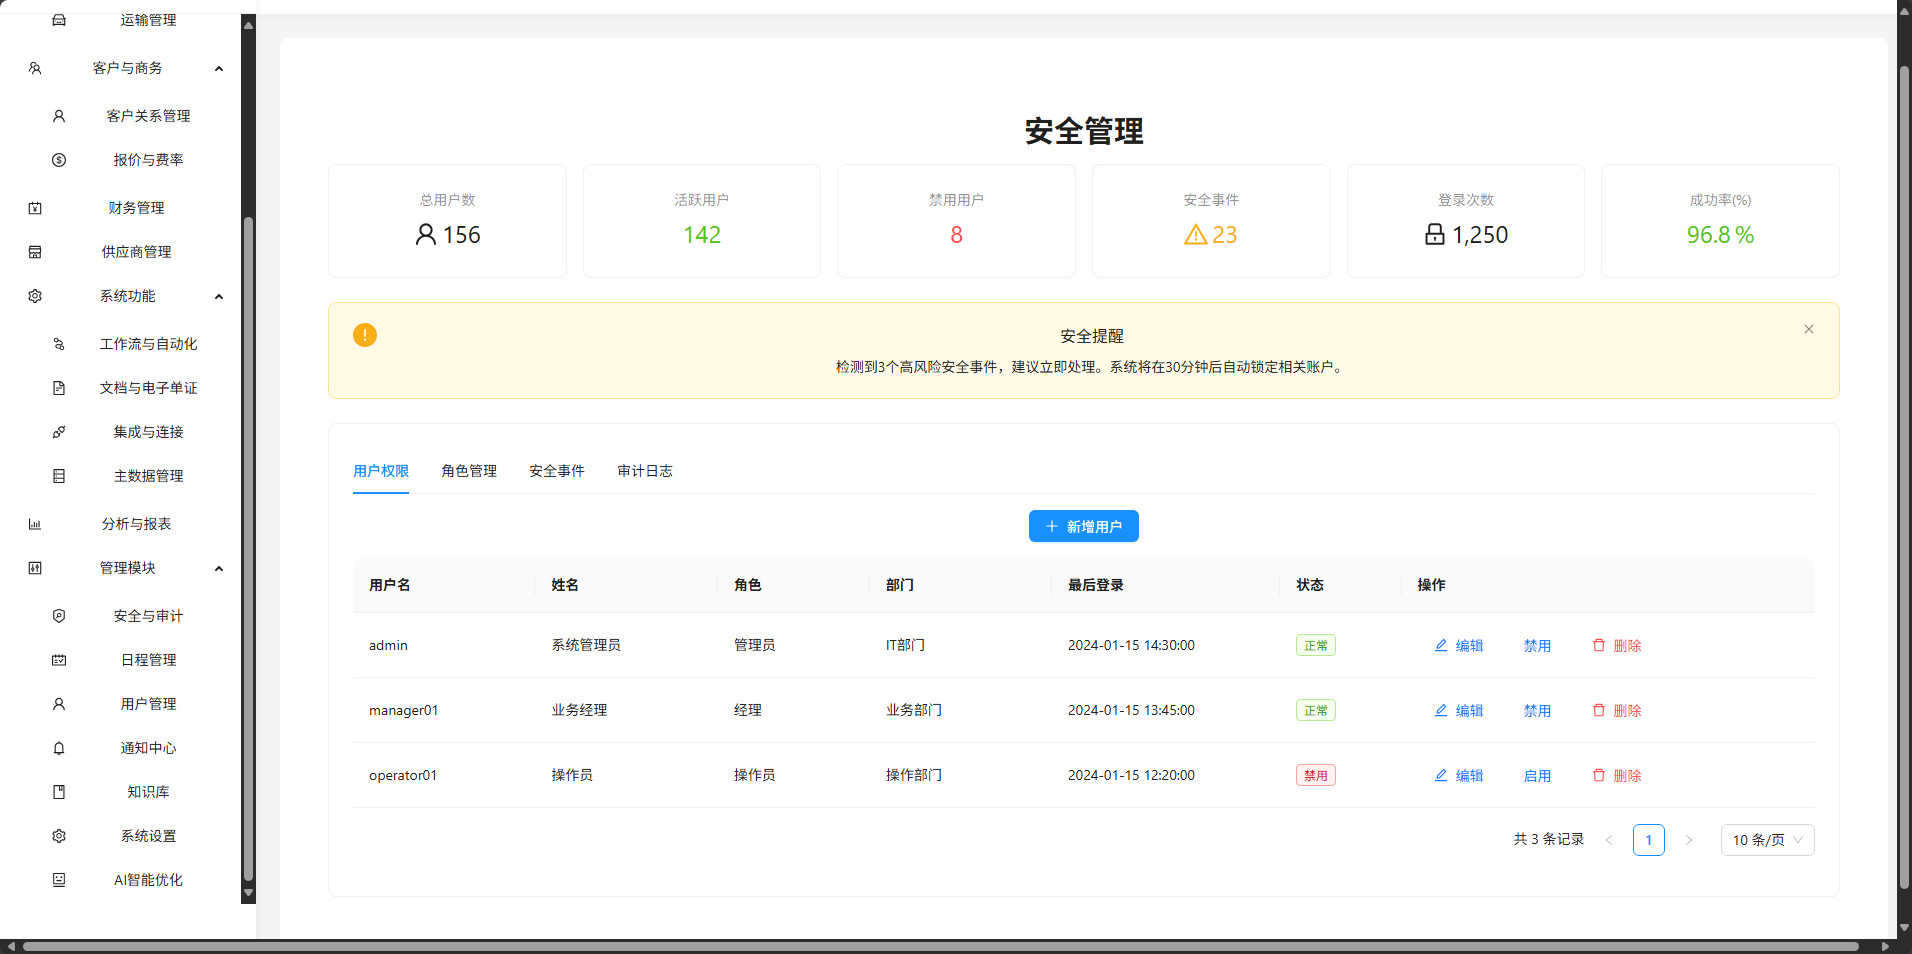The height and width of the screenshot is (954, 1912).
Task: Select the 系统设置 gear icon
Action: (x=59, y=835)
